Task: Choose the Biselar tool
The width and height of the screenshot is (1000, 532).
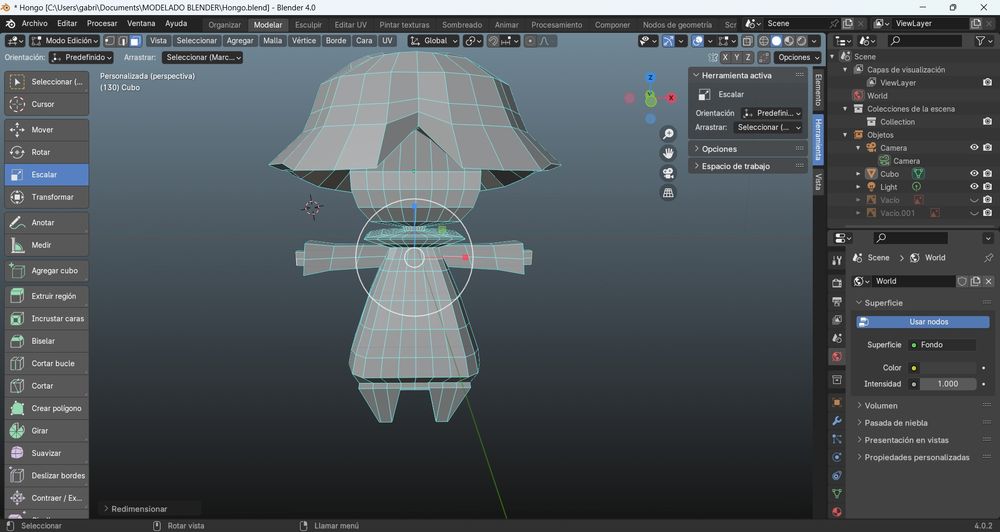Action: 46,341
